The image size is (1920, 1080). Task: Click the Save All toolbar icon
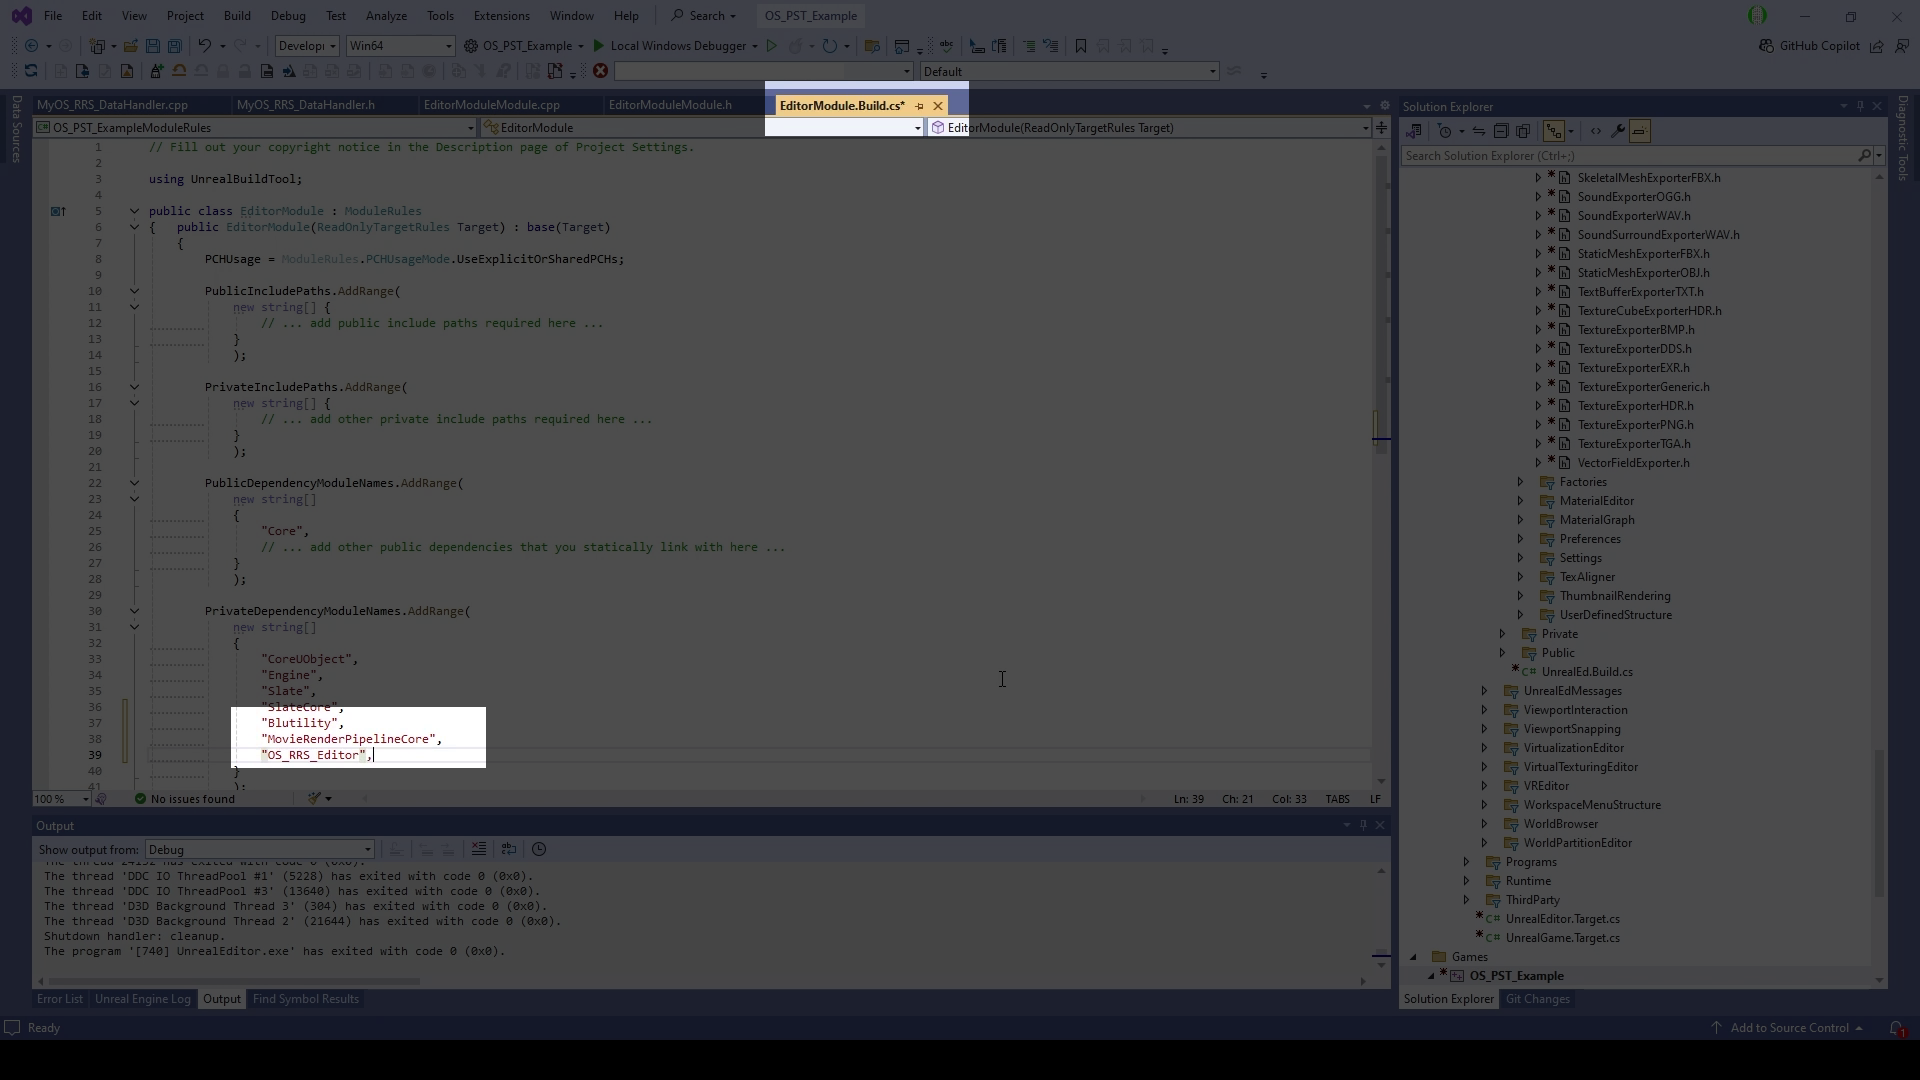(175, 46)
